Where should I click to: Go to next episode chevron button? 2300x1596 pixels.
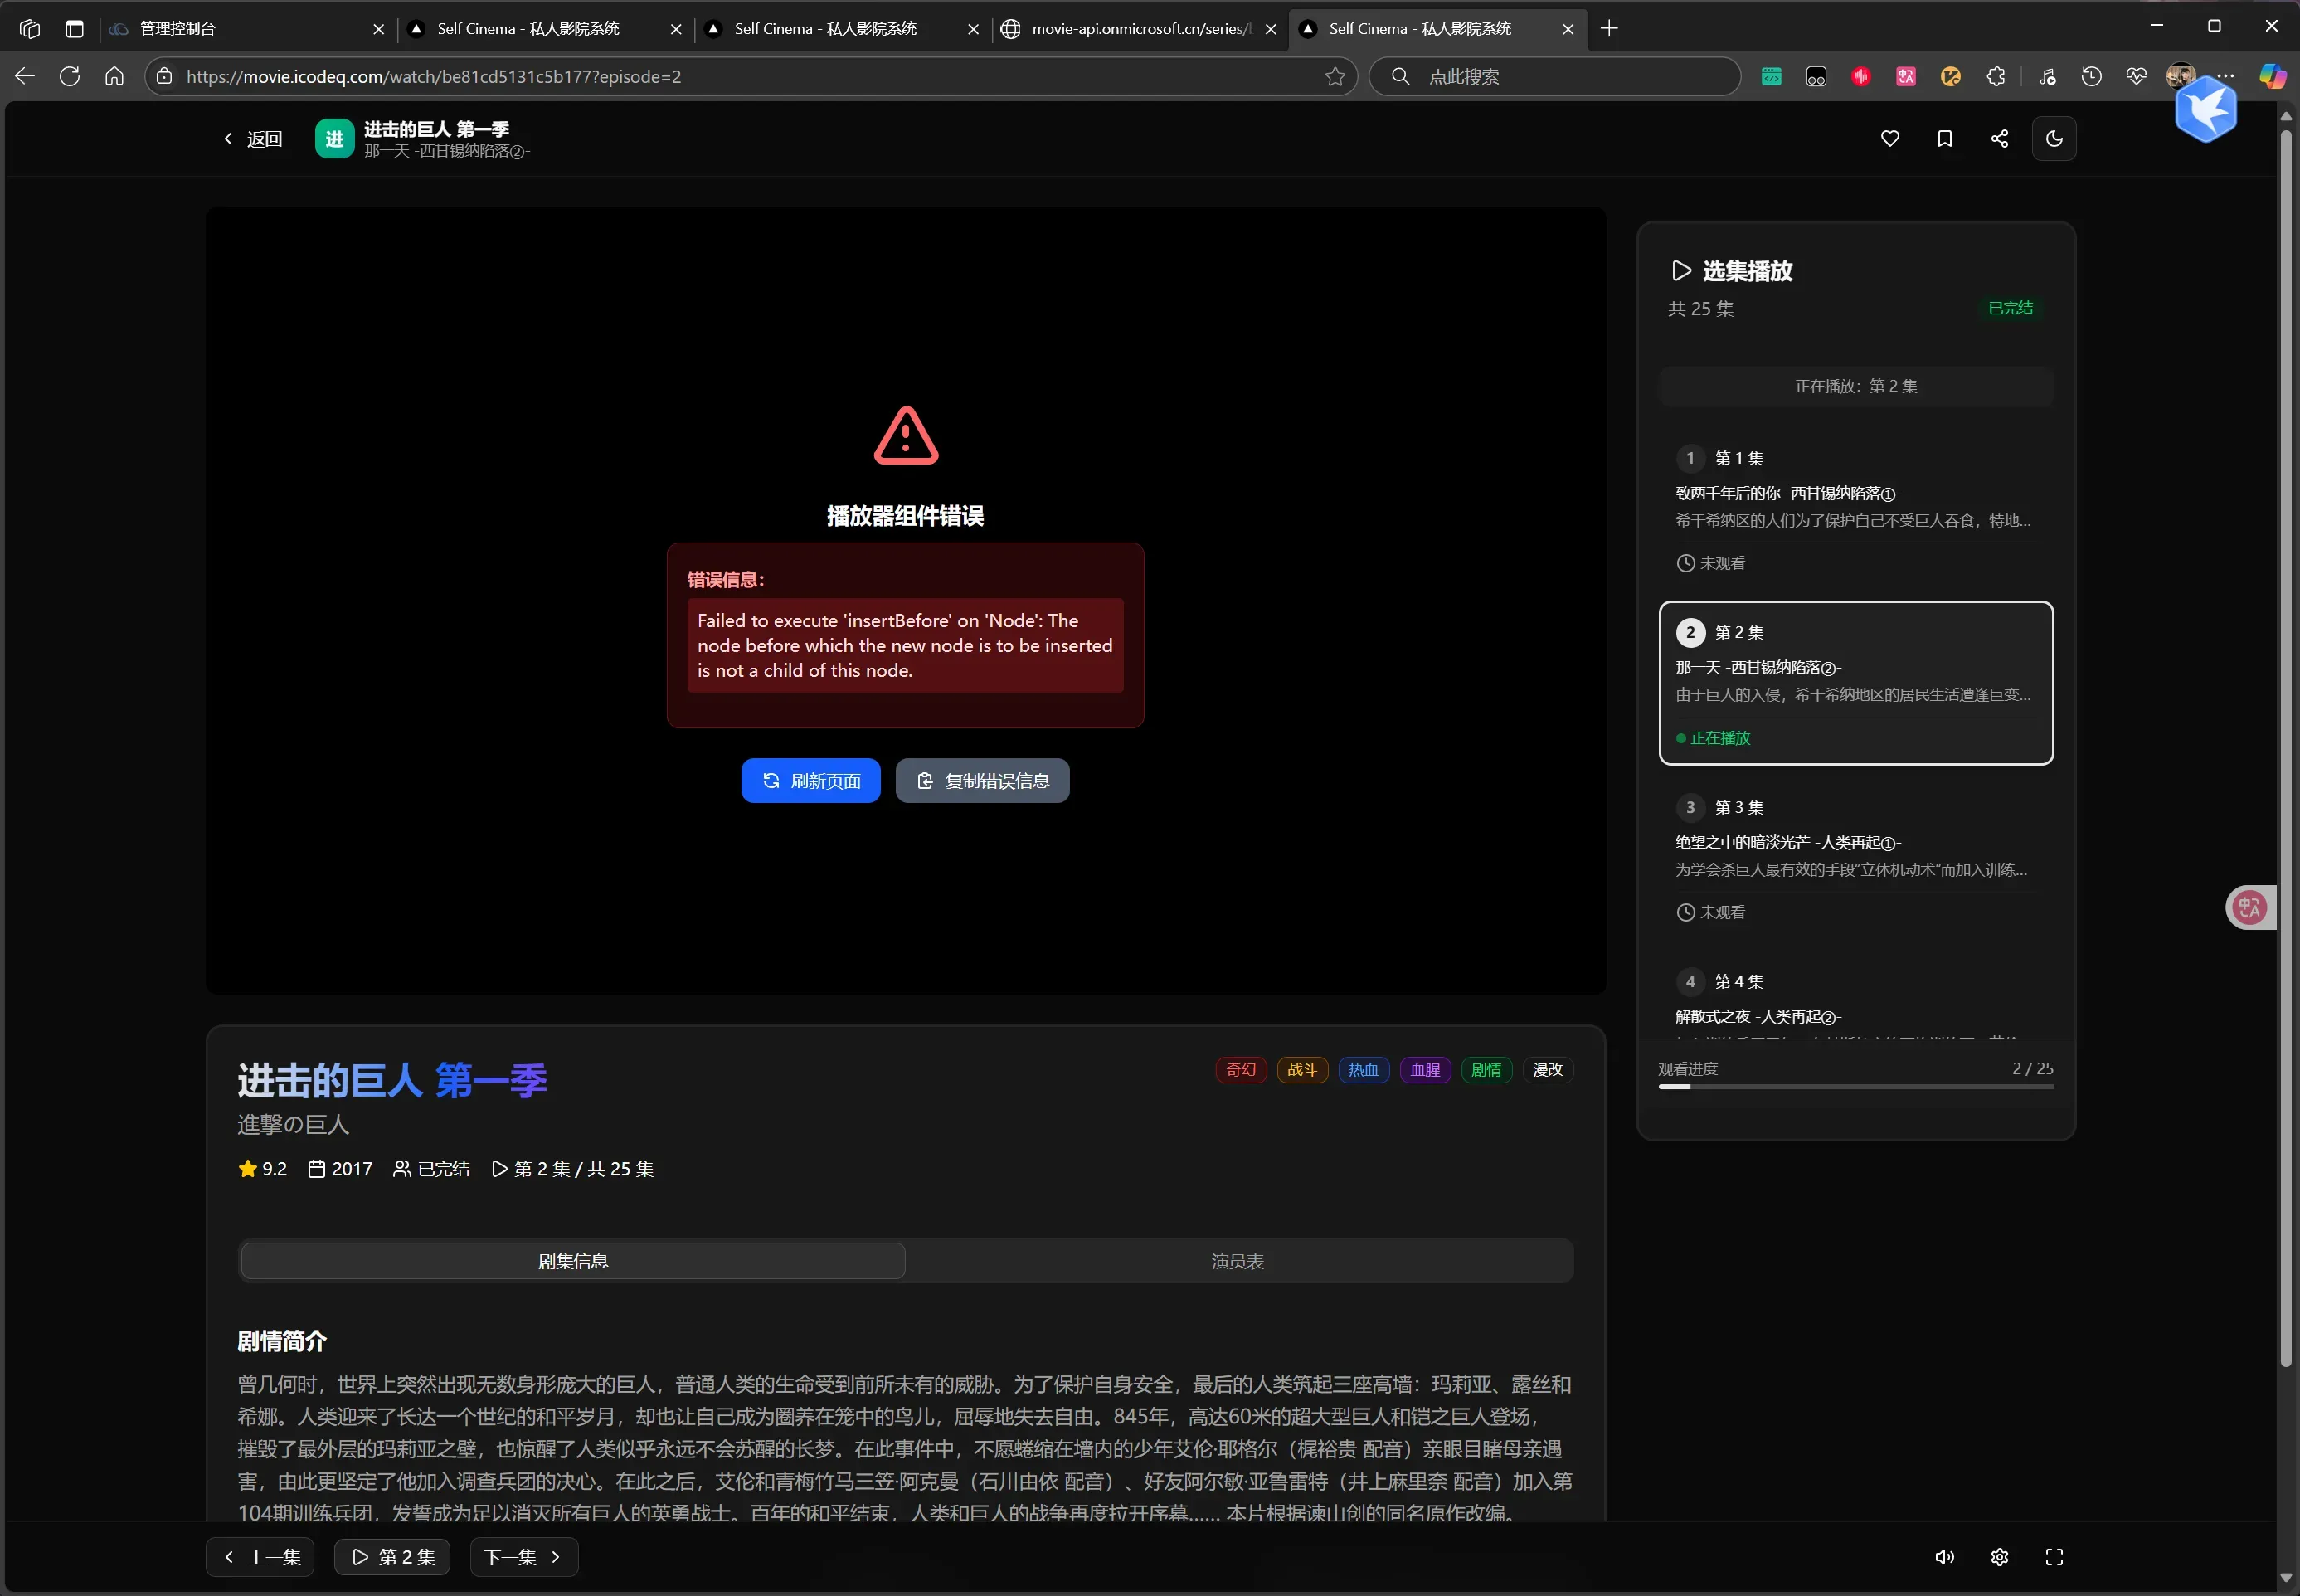coord(523,1557)
